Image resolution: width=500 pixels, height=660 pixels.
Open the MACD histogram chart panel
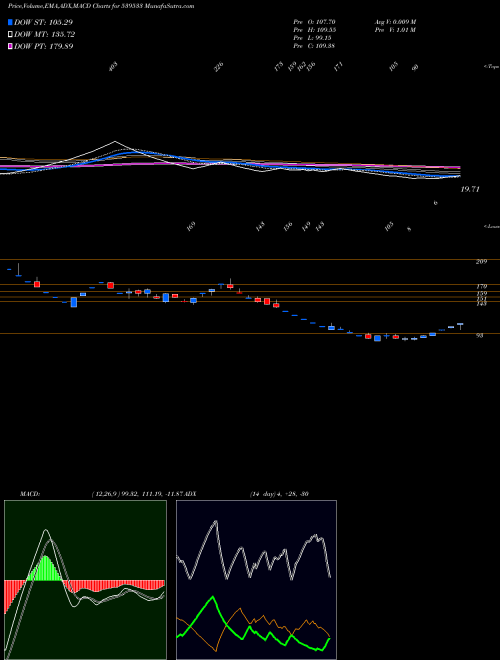tap(85, 580)
